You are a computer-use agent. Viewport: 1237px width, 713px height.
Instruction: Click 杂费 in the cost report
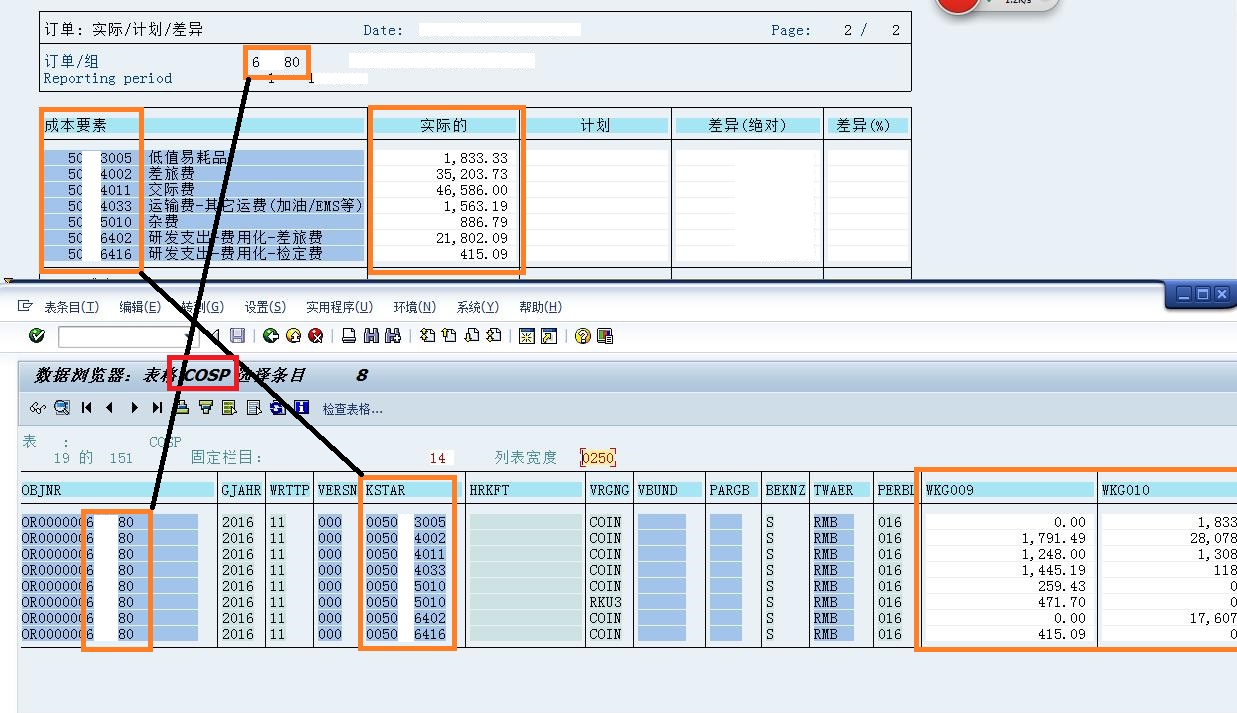164,222
